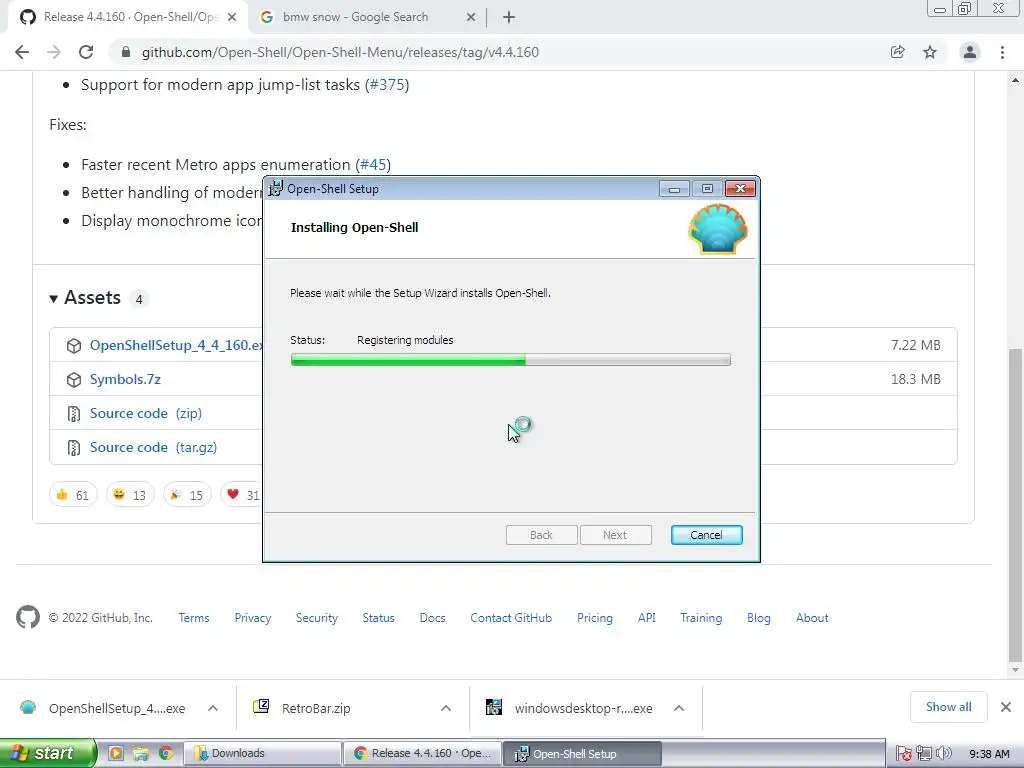The image size is (1024, 768).
Task: Open the Status footer link
Action: 379,618
